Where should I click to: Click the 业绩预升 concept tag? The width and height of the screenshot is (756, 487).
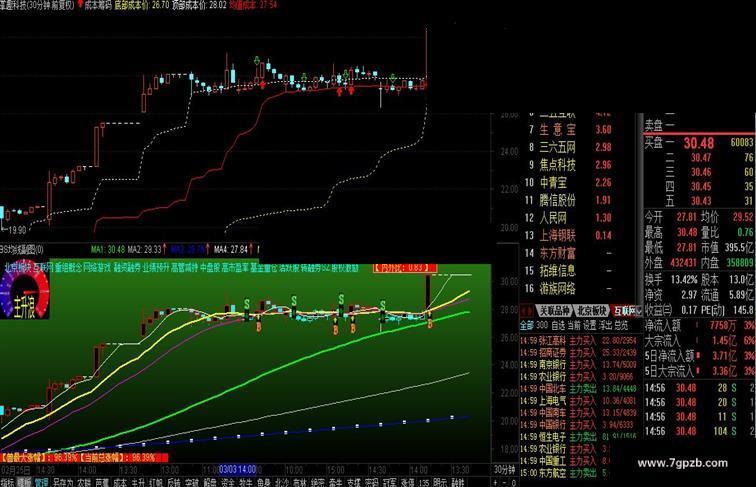pos(156,268)
